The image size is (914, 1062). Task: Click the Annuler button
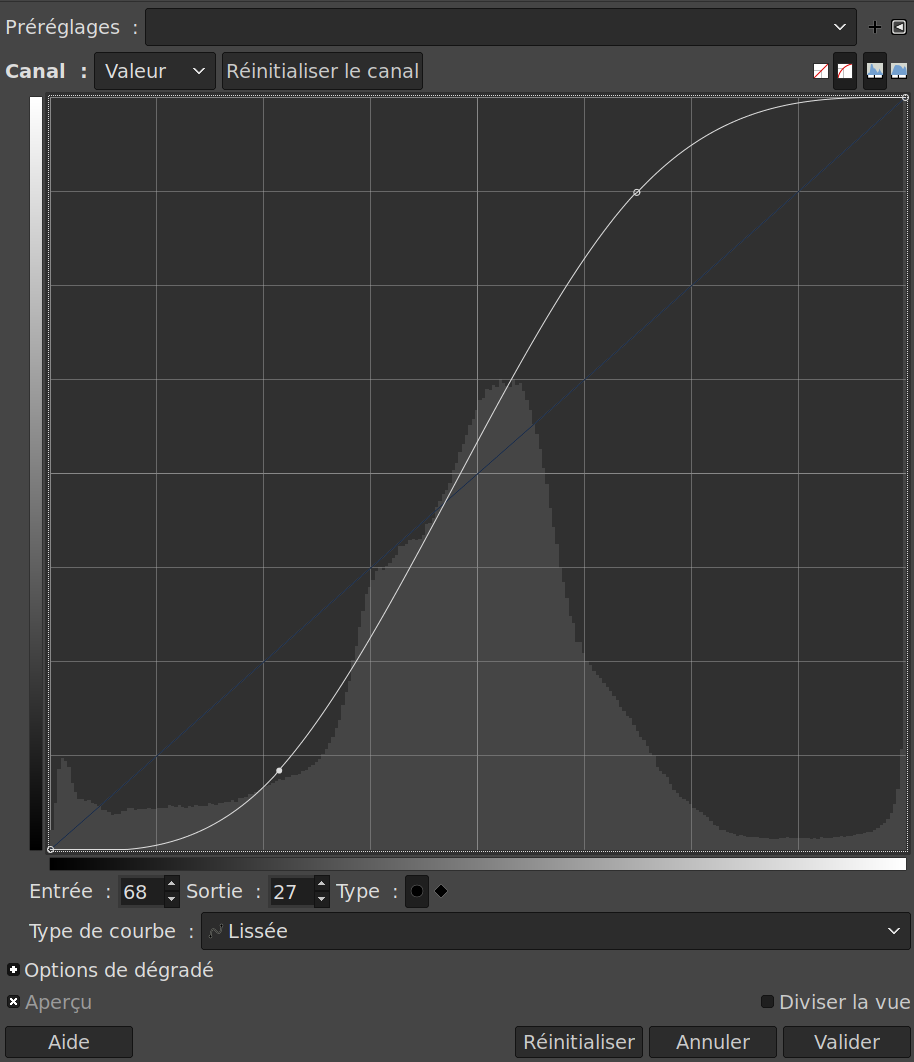(712, 1042)
